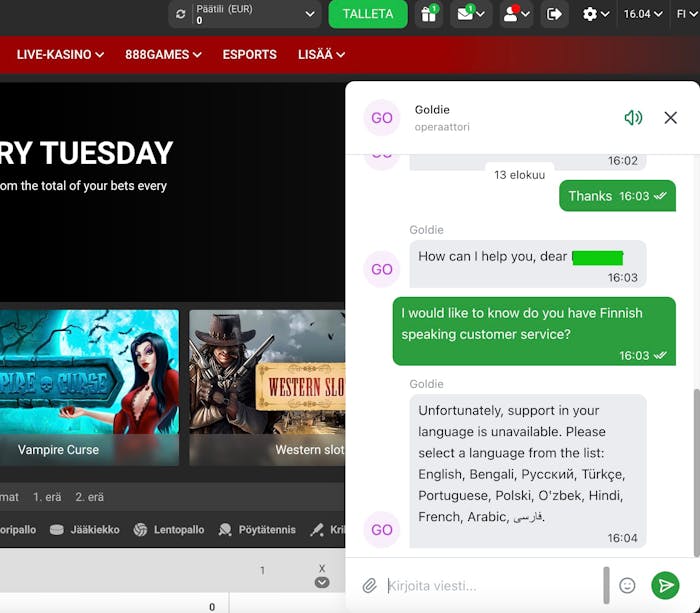Viewport: 700px width, 613px height.
Task: Open the 16.04 time dropdown
Action: [643, 14]
